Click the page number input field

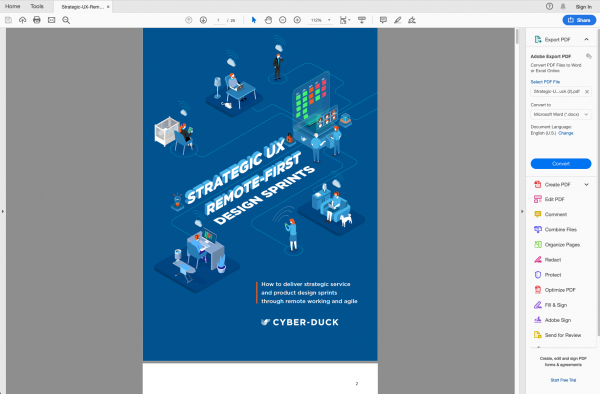coord(218,20)
